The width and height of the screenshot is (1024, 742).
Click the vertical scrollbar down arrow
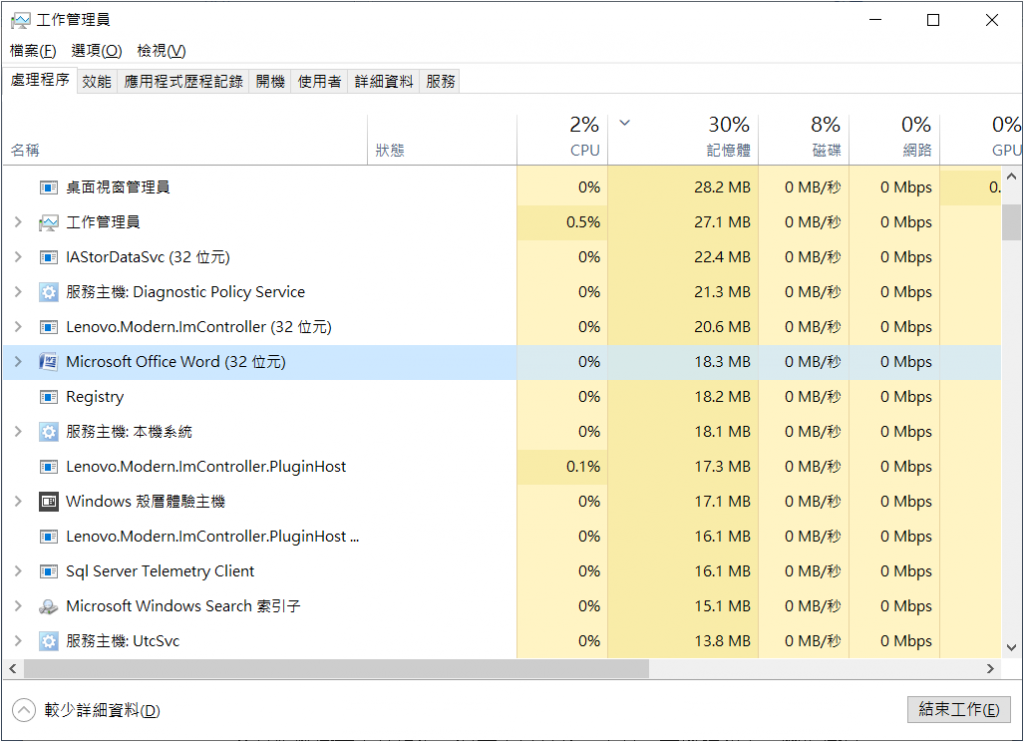pos(1012,648)
